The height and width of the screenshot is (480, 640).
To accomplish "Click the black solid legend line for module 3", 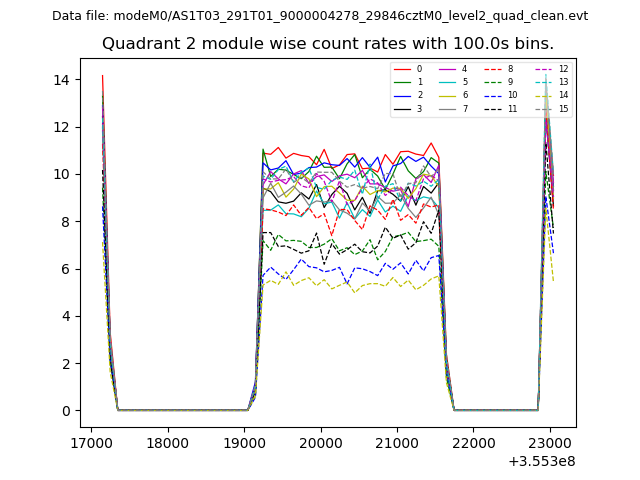I will coord(402,108).
